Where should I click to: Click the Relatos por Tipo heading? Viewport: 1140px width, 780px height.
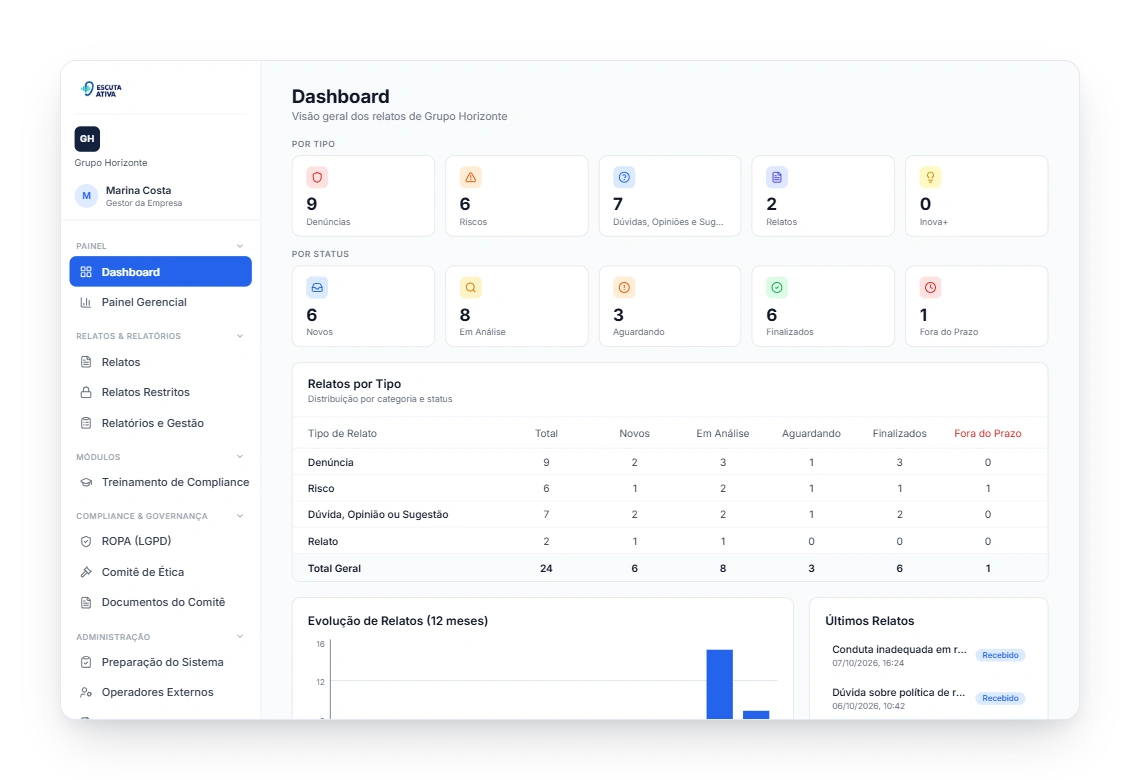tap(354, 385)
